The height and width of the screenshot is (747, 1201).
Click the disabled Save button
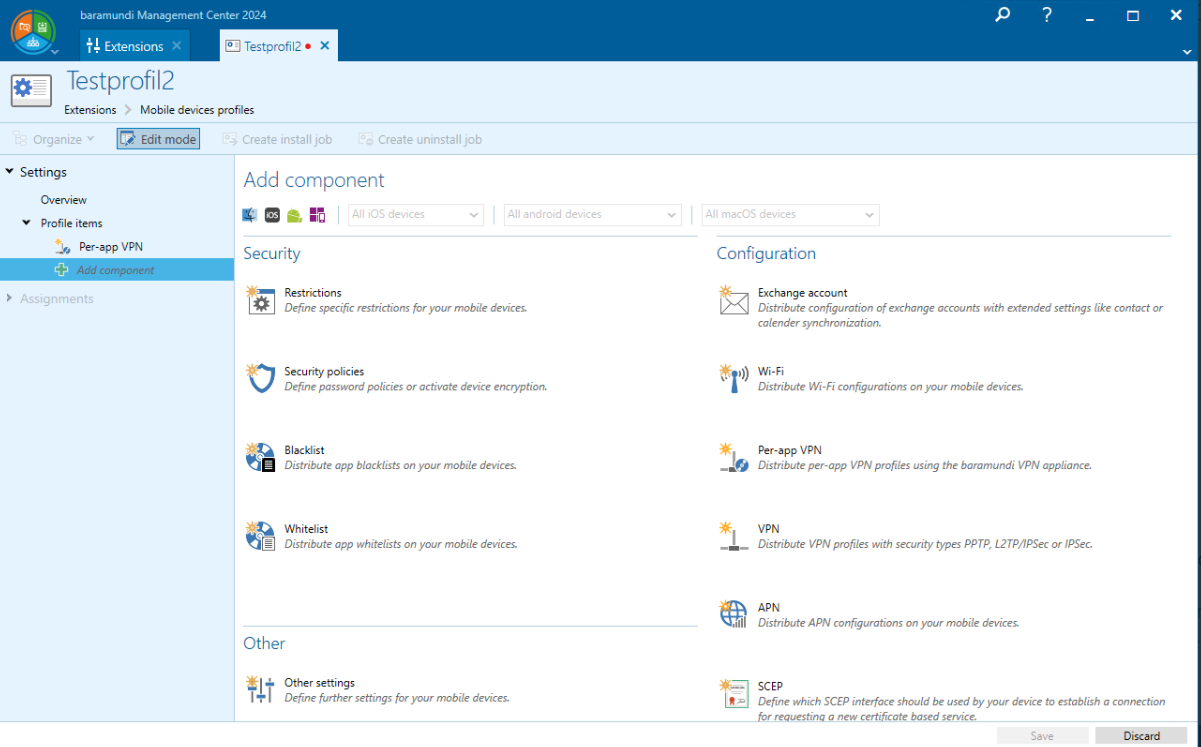(1042, 736)
